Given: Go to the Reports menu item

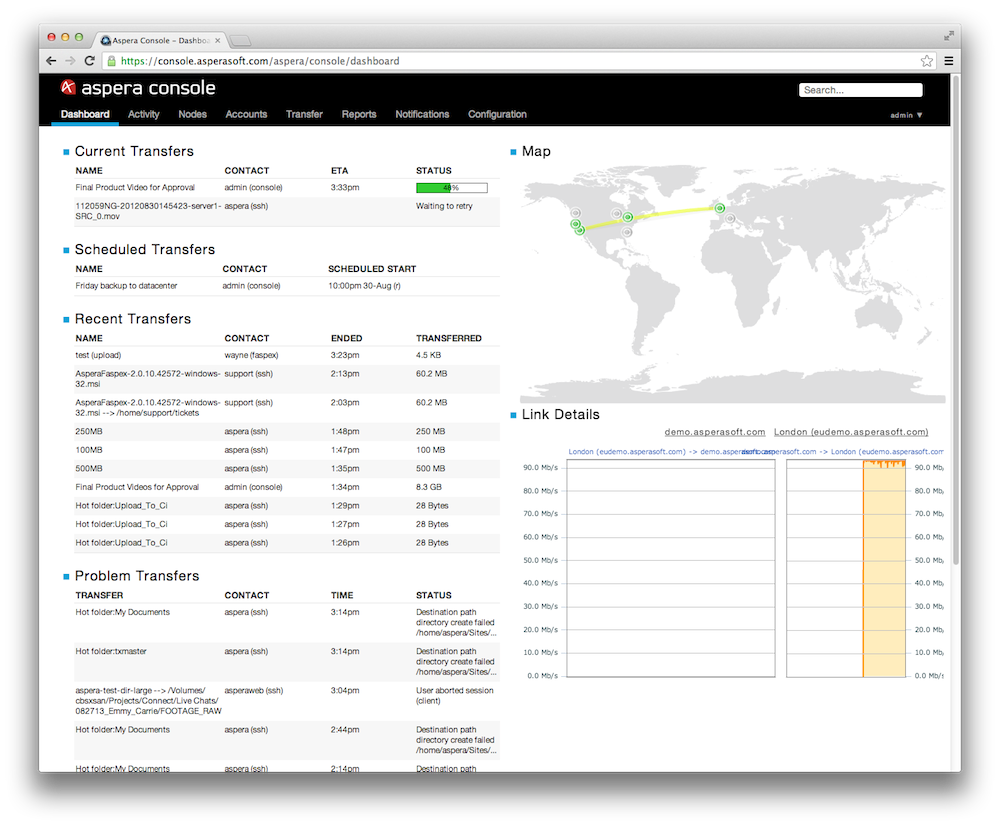Looking at the screenshot, I should tap(358, 114).
